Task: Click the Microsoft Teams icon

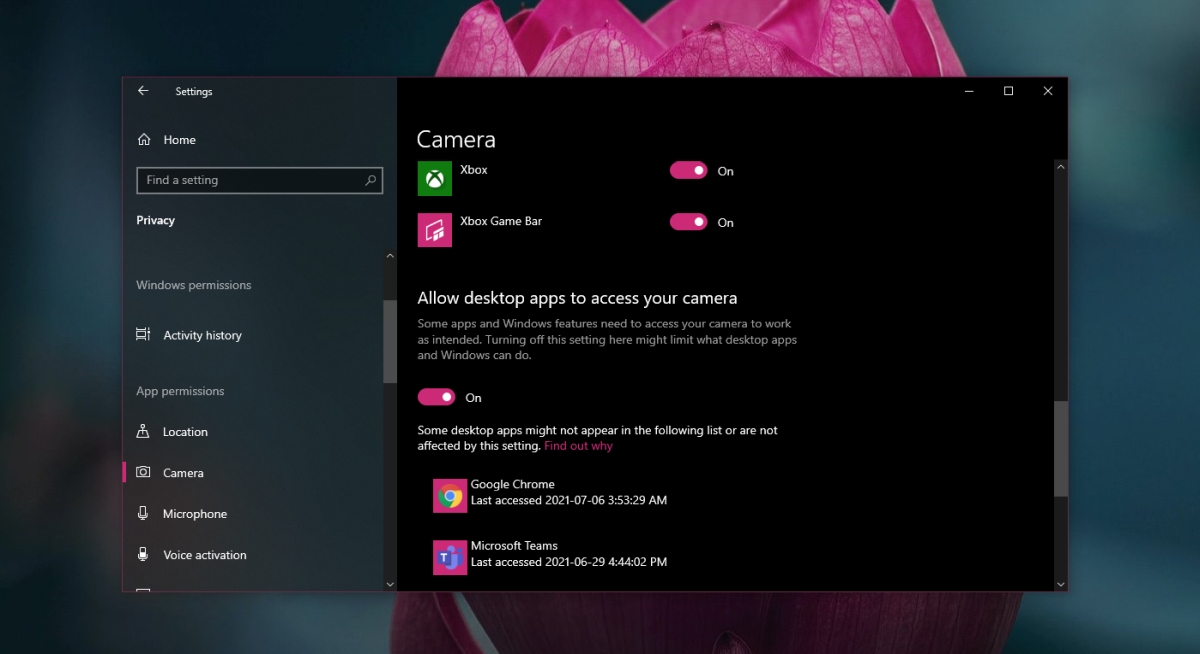Action: tap(450, 557)
